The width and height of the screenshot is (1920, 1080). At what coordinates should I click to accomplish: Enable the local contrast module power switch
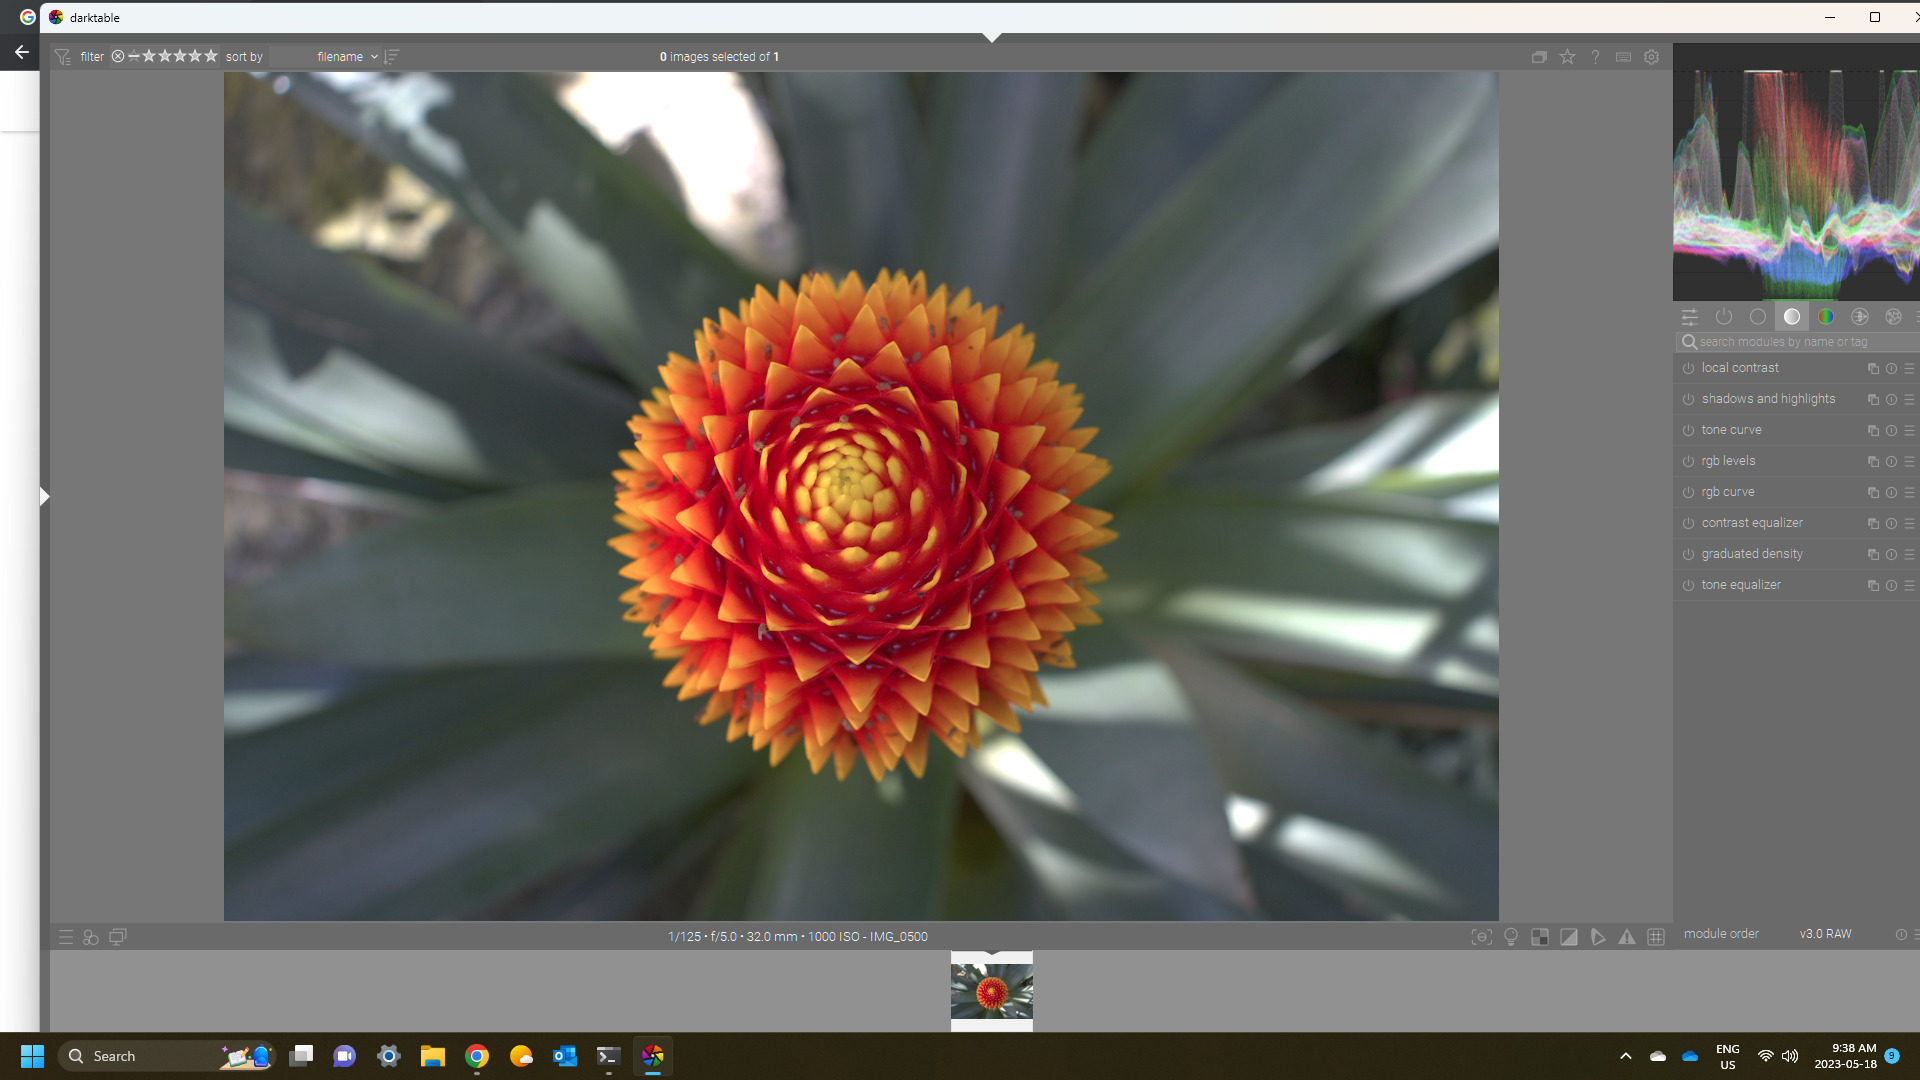pos(1688,369)
